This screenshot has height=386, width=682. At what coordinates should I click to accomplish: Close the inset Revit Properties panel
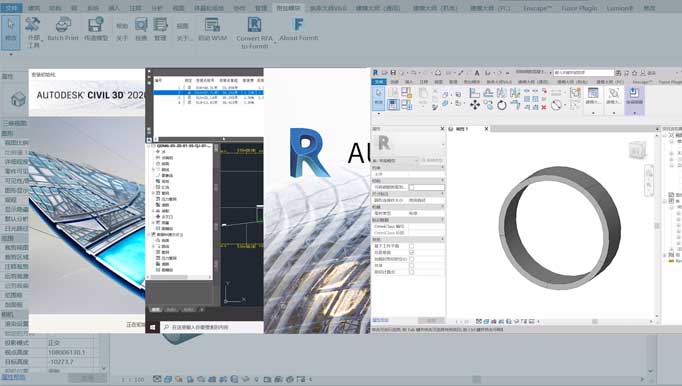click(x=442, y=129)
